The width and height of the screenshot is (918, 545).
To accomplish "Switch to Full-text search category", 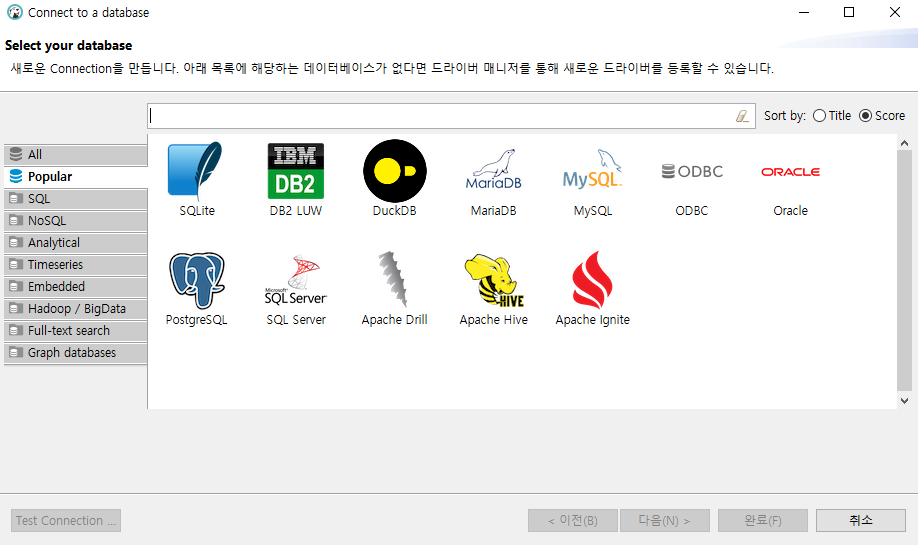I will click(x=76, y=331).
